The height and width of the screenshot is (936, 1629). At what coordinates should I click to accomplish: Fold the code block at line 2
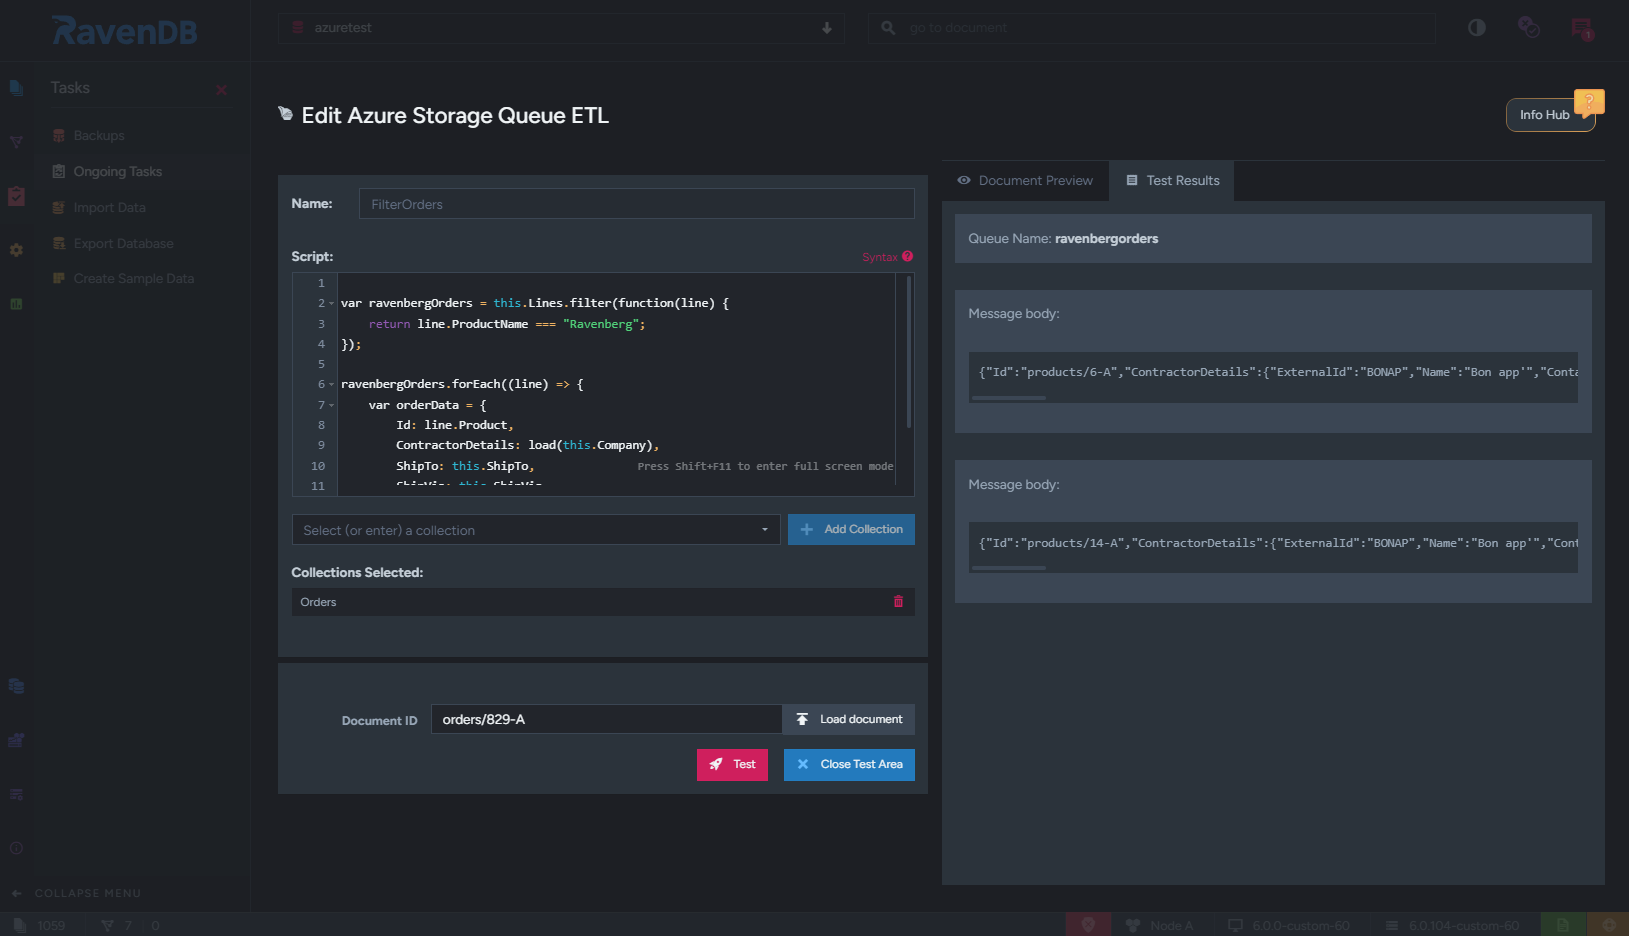[x=332, y=303]
